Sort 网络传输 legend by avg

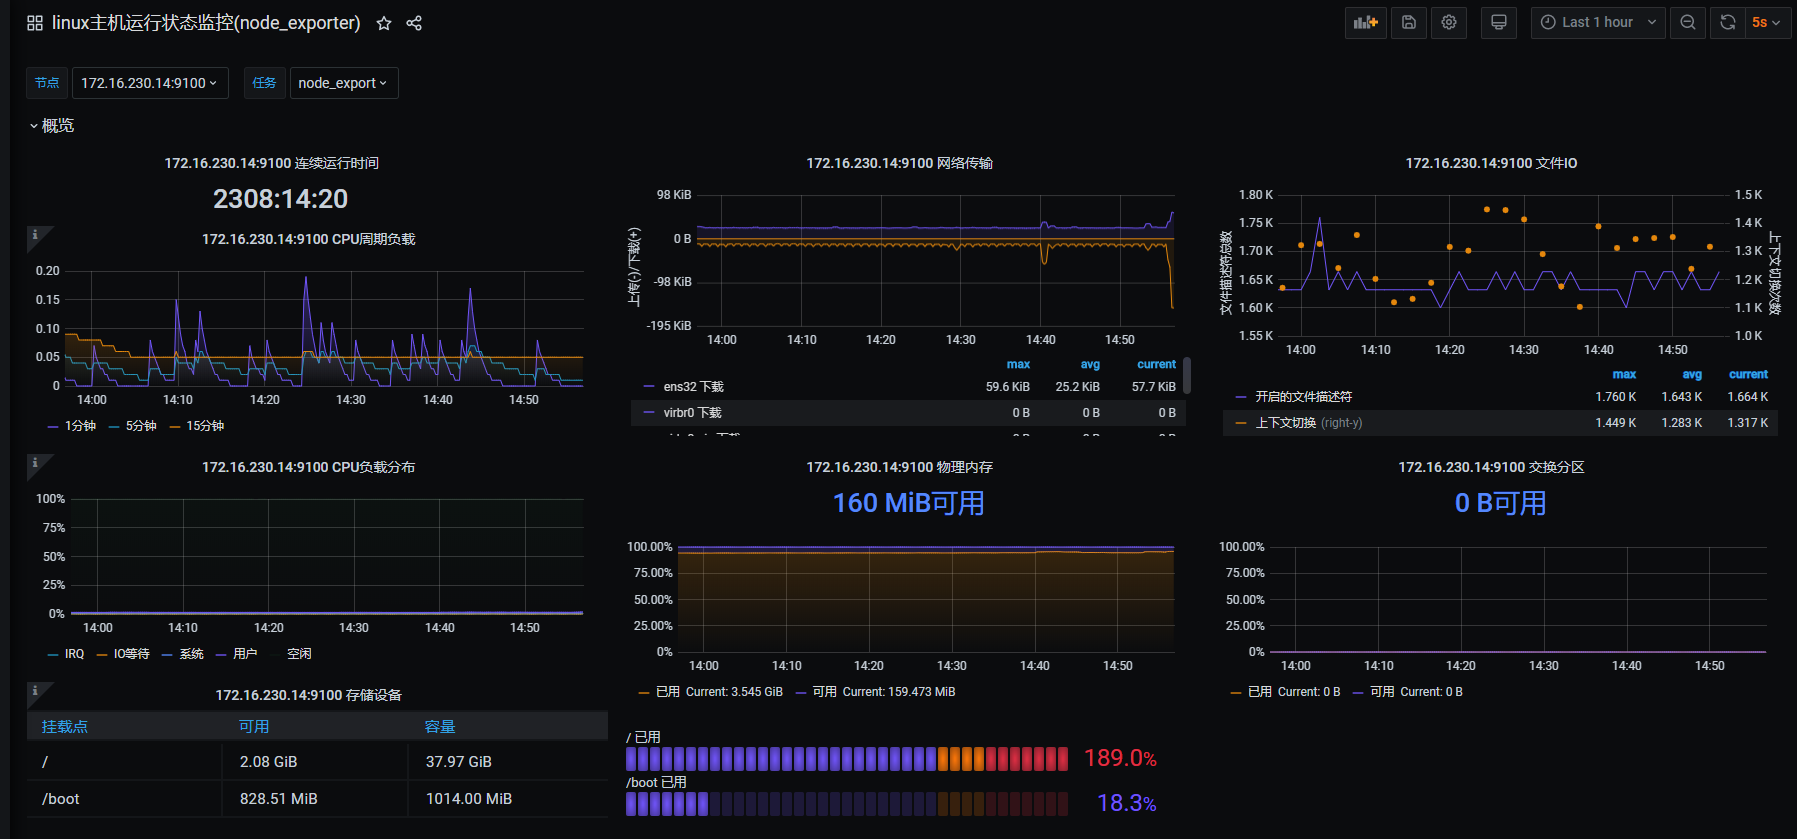1090,365
